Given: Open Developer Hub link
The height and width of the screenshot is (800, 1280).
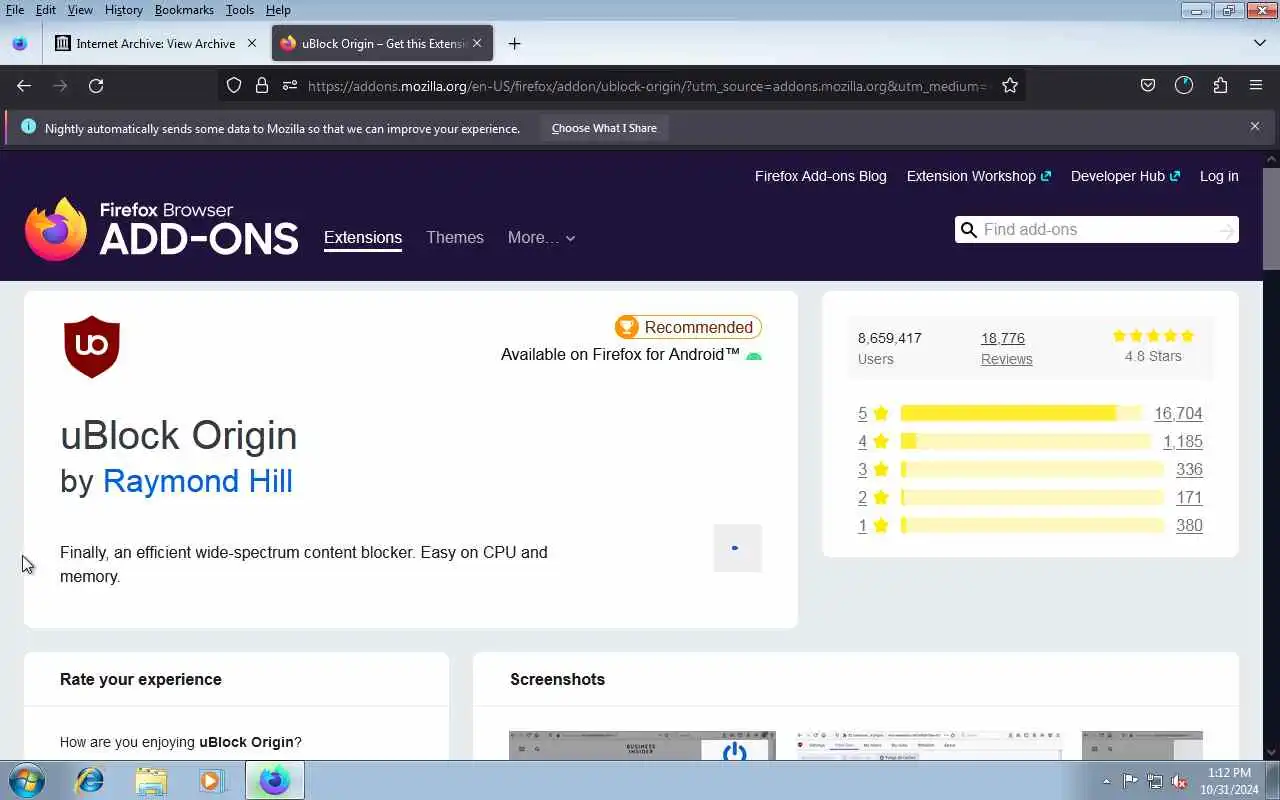Looking at the screenshot, I should [x=1125, y=176].
